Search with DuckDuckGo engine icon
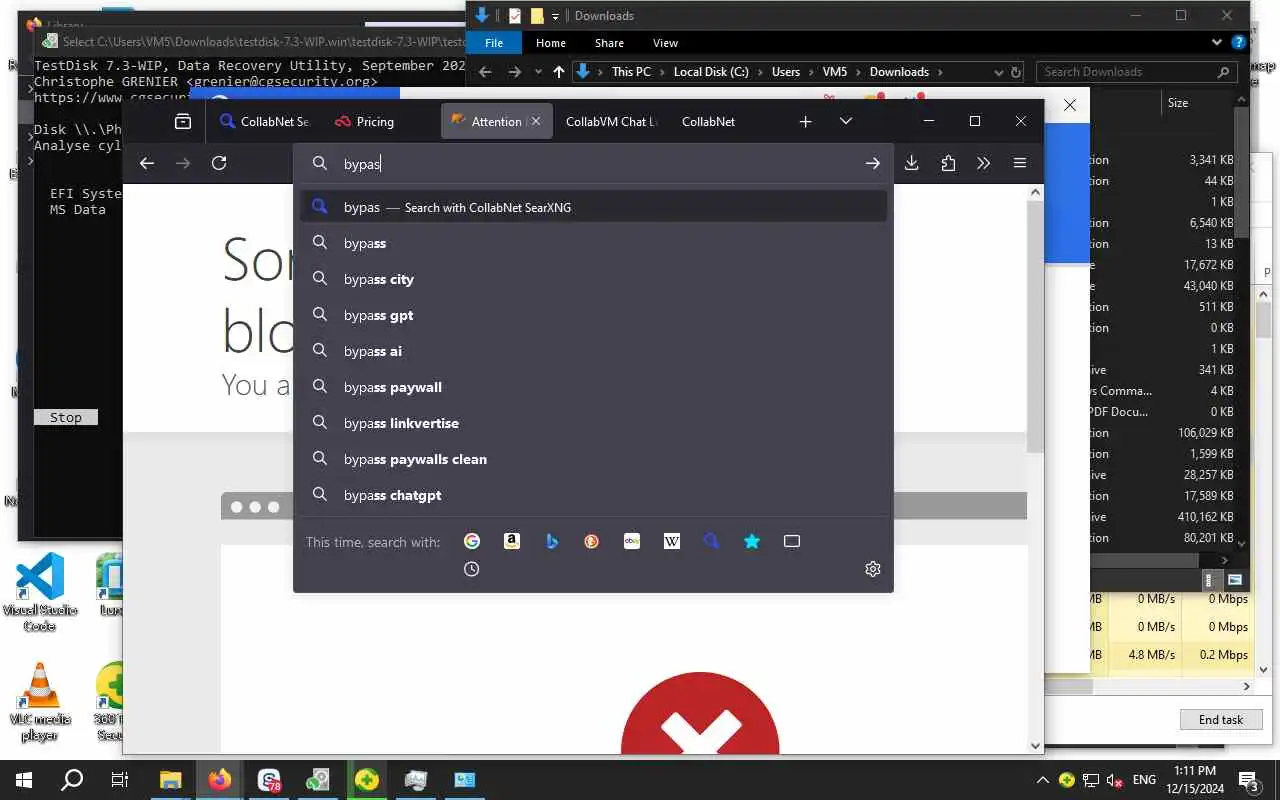The image size is (1280, 800). tap(592, 541)
